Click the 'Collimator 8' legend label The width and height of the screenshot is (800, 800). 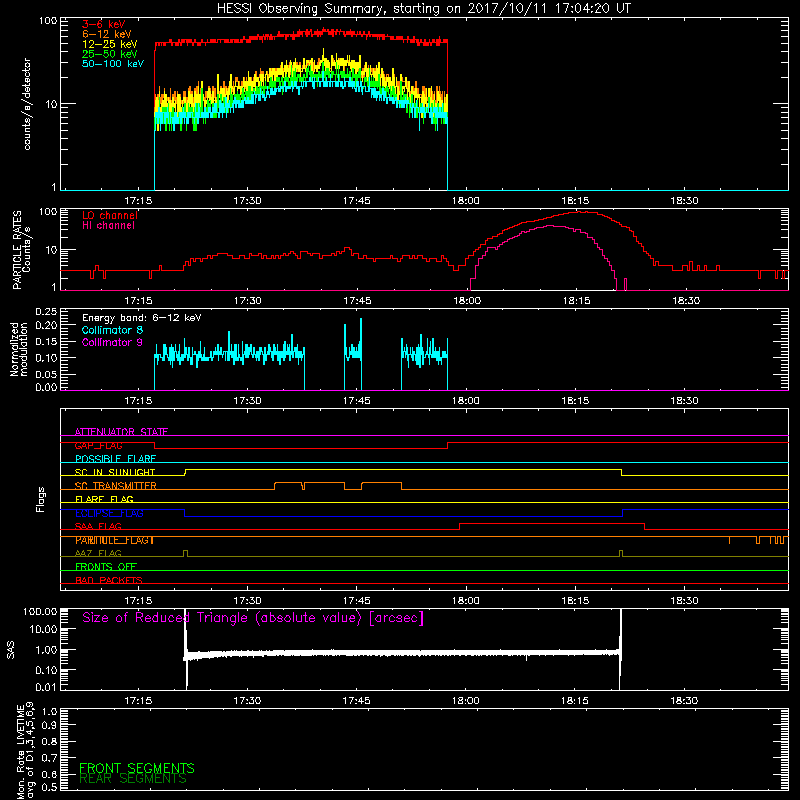click(x=112, y=330)
